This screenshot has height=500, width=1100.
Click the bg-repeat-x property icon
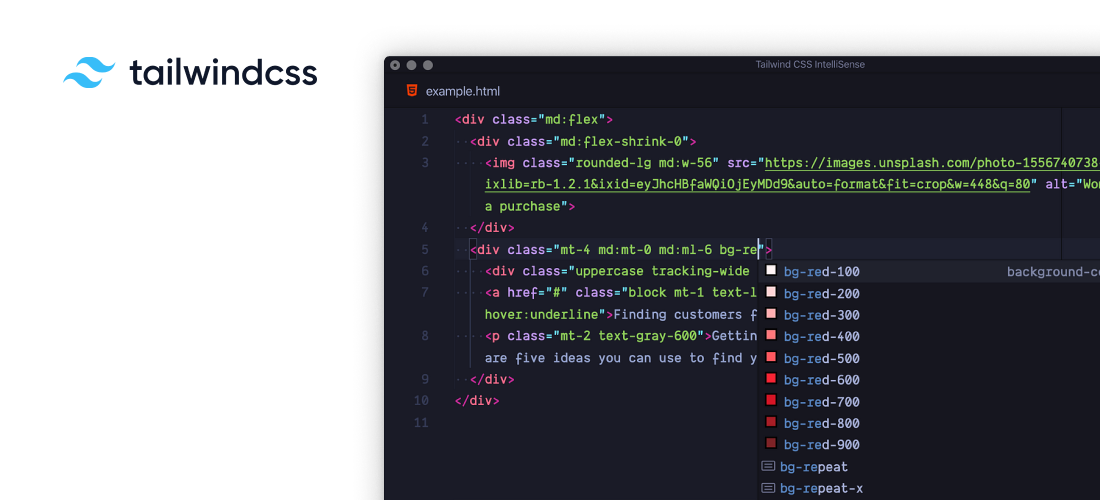[x=768, y=488]
